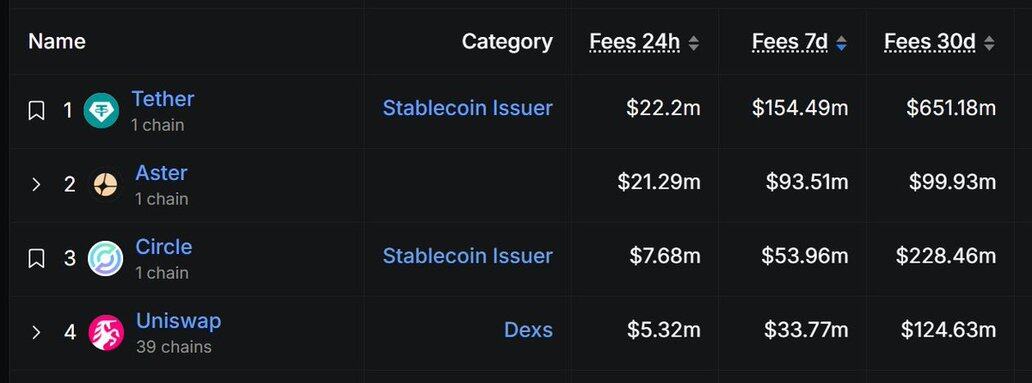Image resolution: width=1032 pixels, height=383 pixels.
Task: Click the Uniswap unicorn icon
Action: point(106,332)
